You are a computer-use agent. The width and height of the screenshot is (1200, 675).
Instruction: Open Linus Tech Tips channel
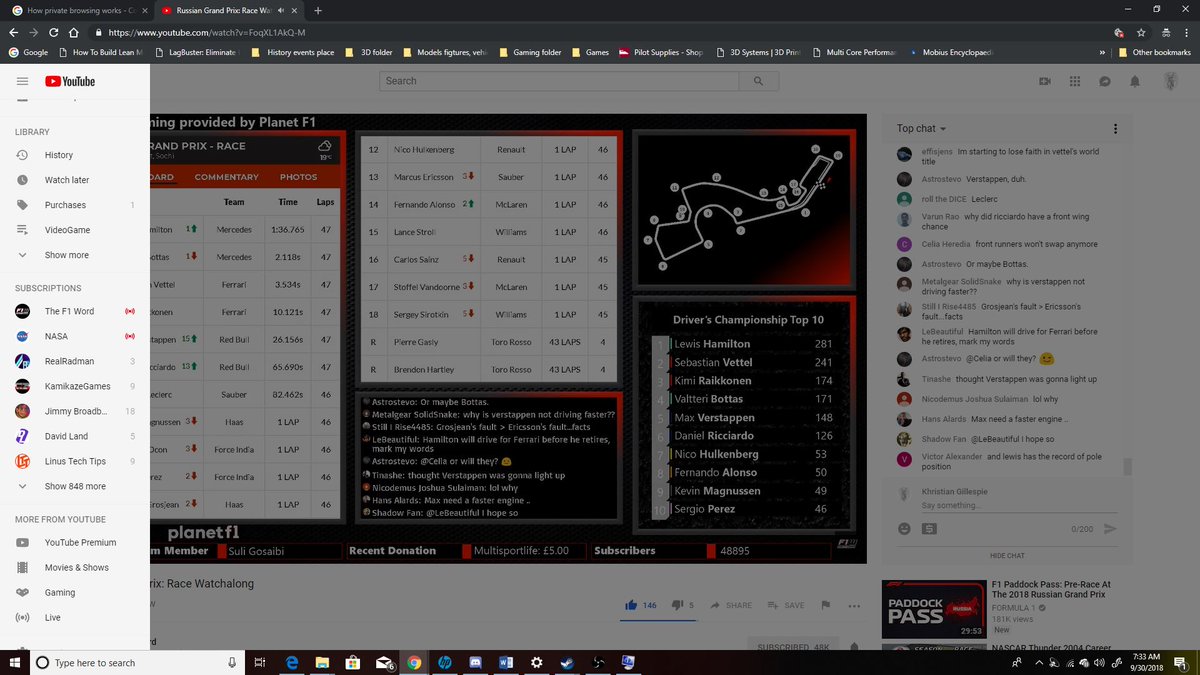tap(75, 461)
